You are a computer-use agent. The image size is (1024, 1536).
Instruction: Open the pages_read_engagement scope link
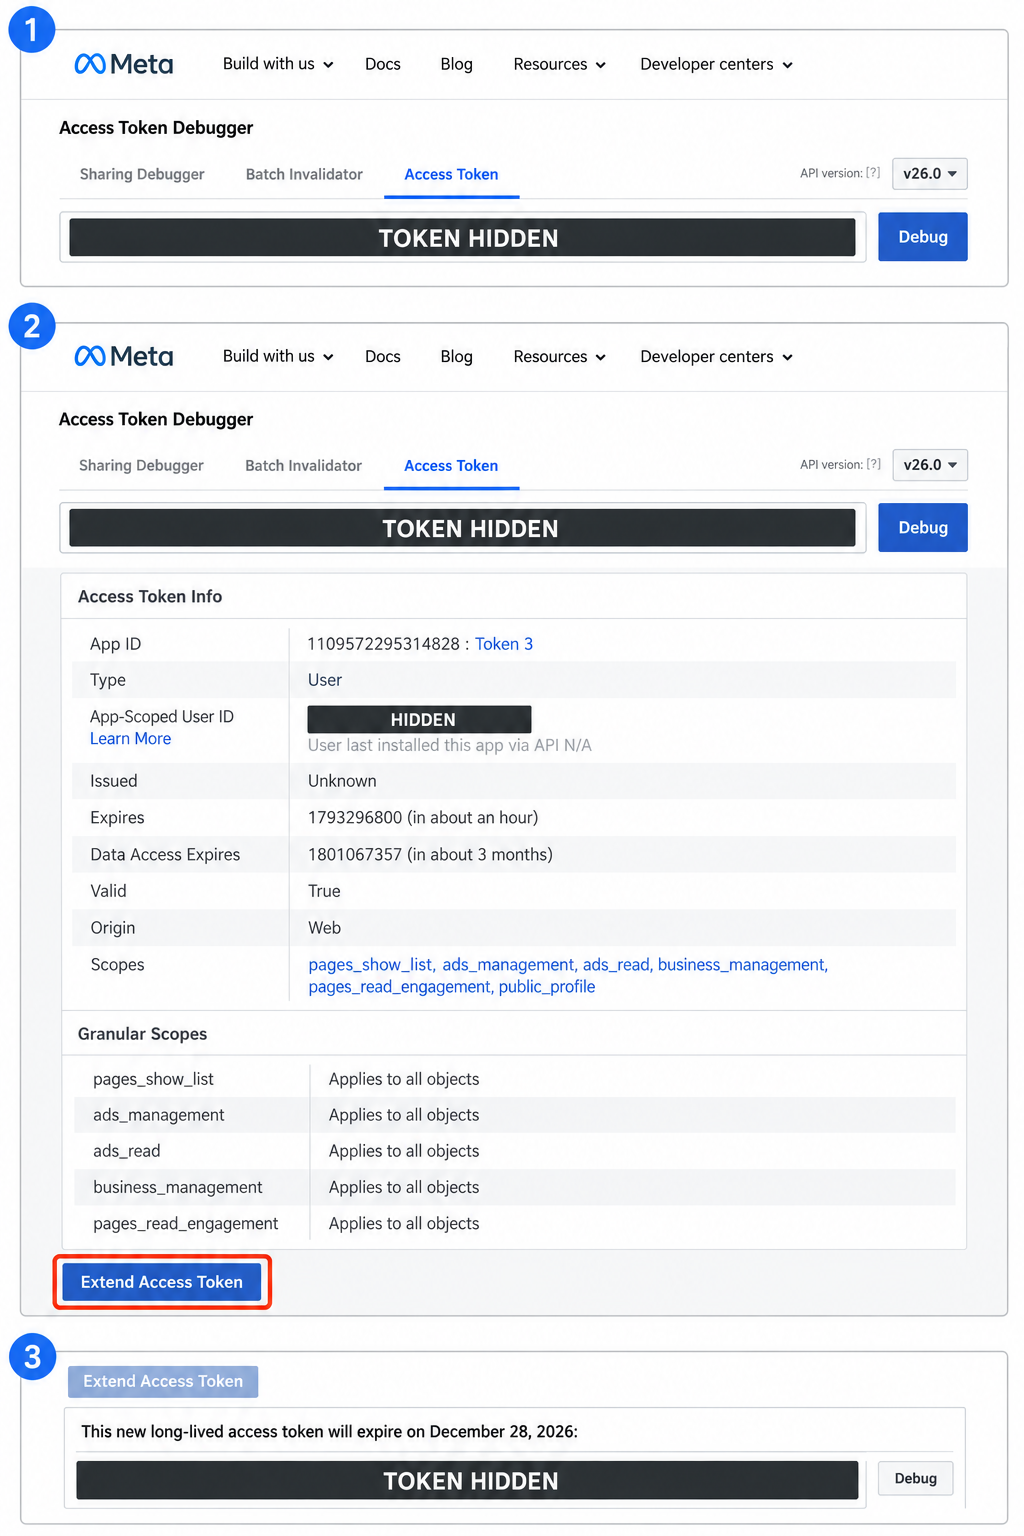point(400,987)
